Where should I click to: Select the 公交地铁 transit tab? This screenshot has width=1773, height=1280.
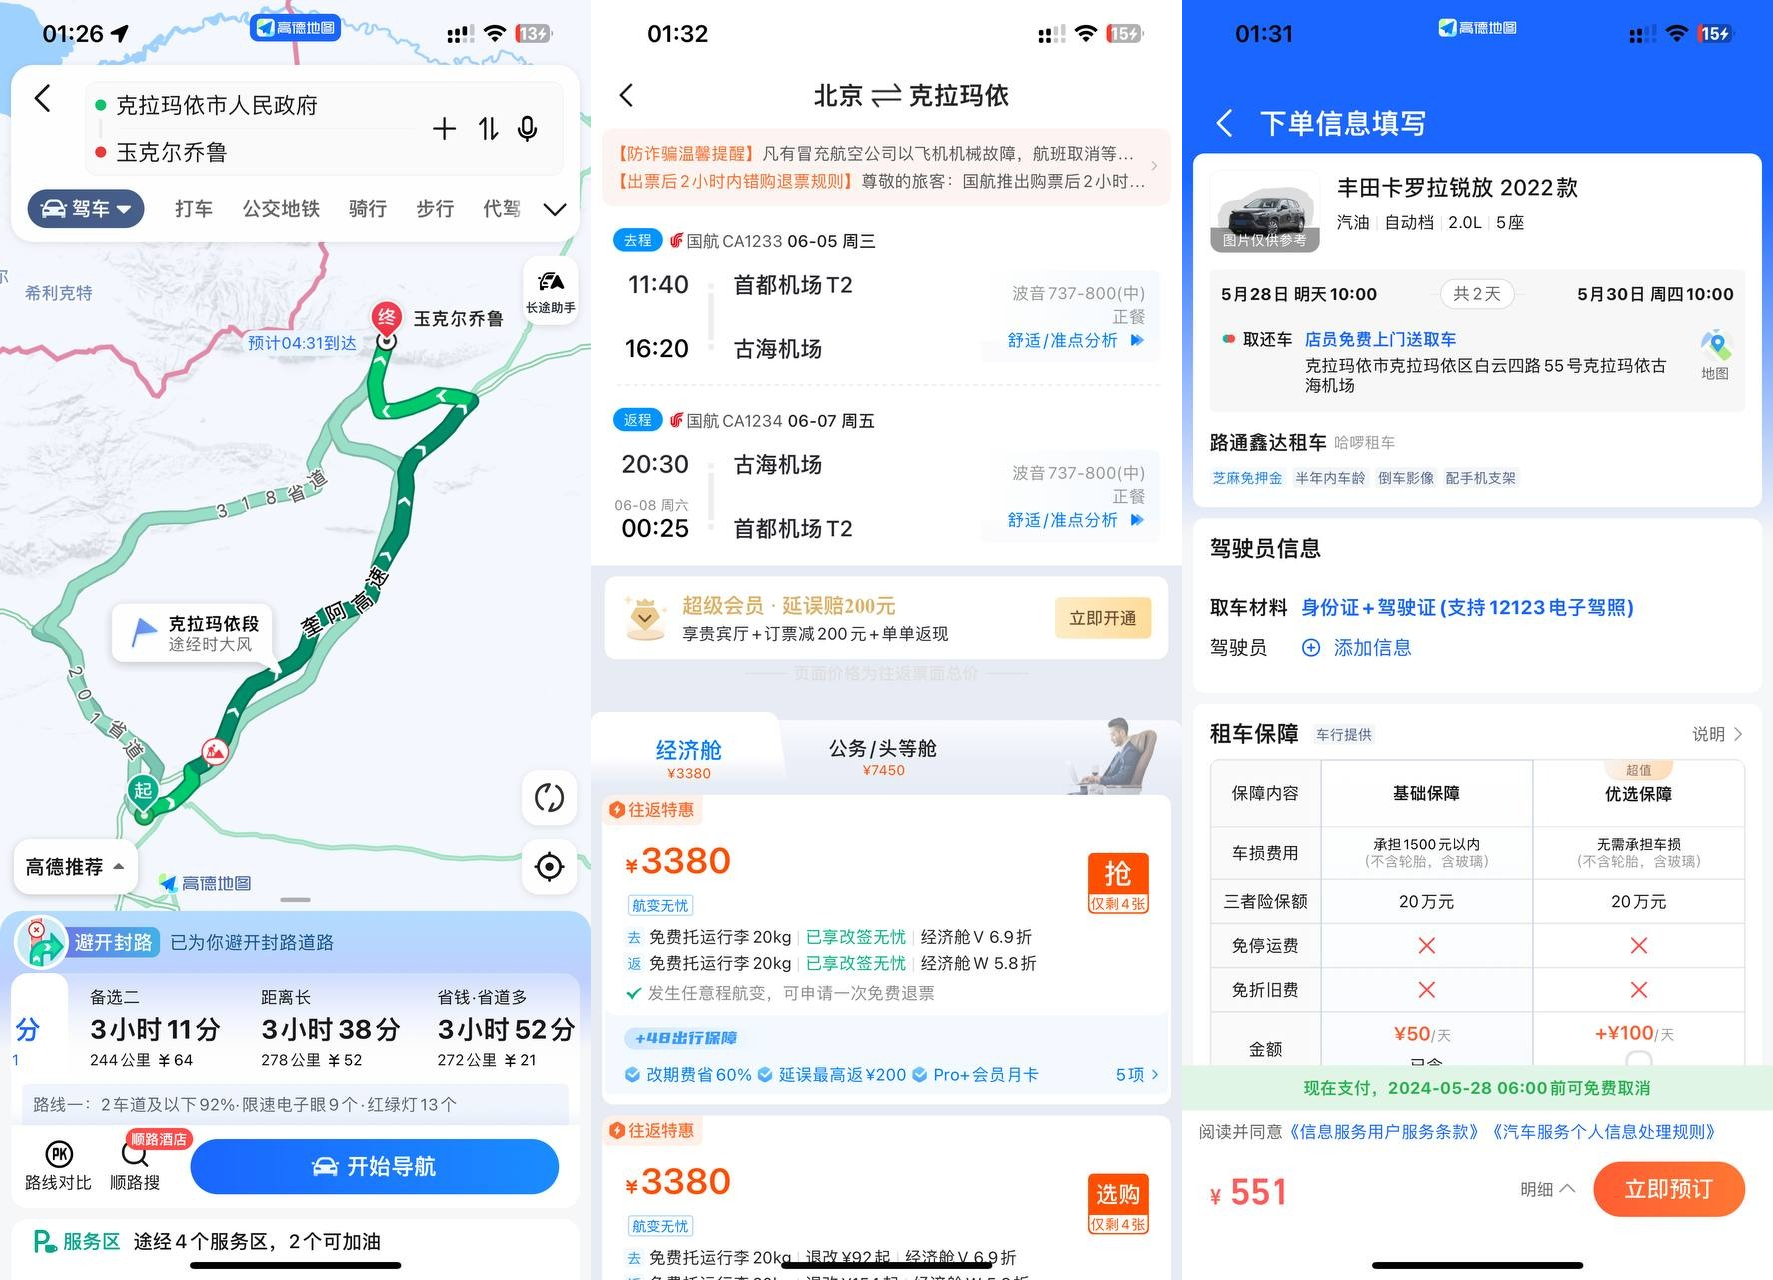tap(281, 209)
